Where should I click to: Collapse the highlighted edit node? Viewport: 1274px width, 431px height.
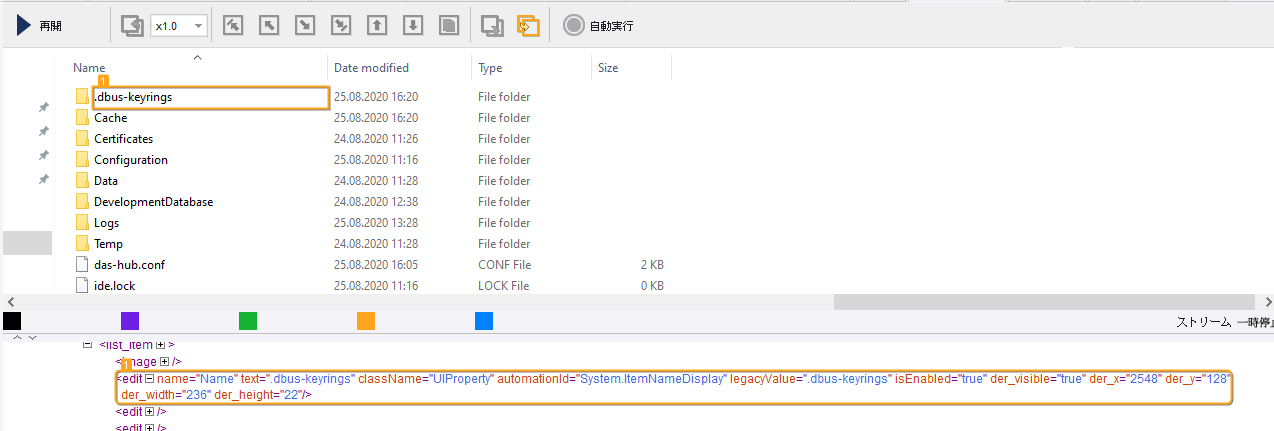point(150,379)
